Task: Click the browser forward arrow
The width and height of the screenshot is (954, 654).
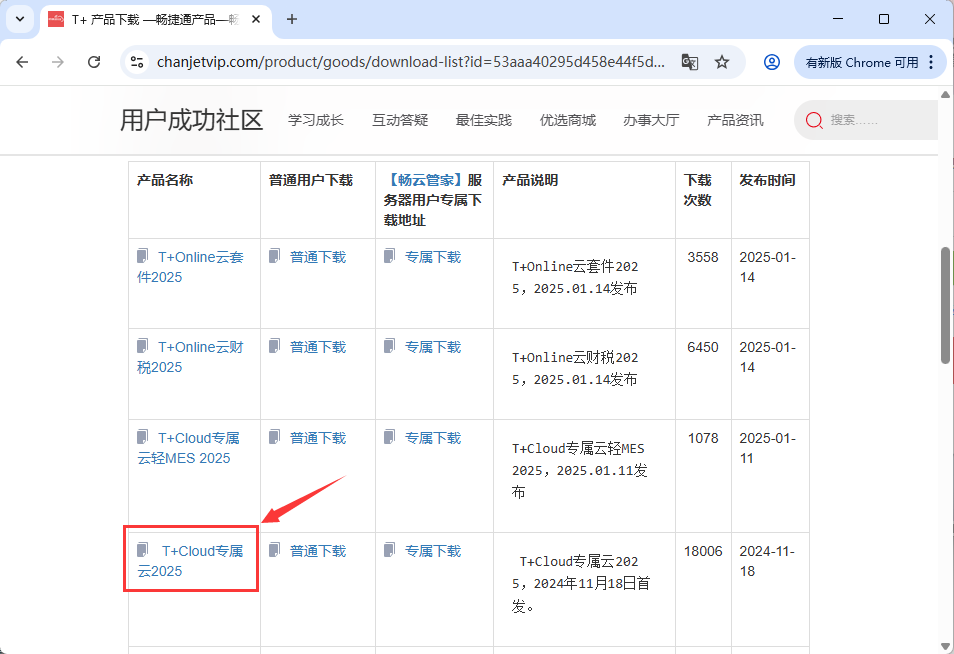Action: (58, 62)
